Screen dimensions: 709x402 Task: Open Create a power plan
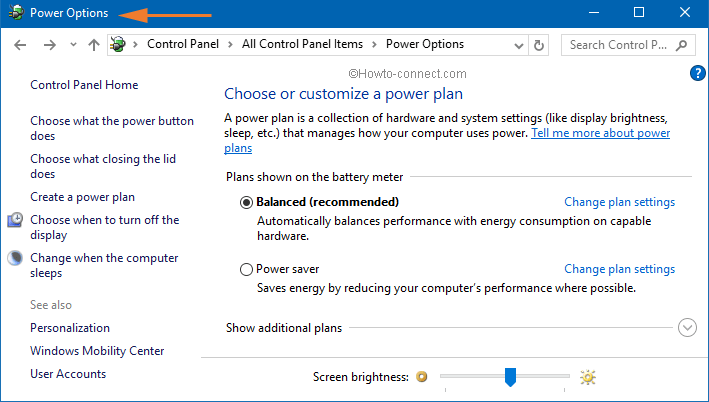(x=82, y=197)
